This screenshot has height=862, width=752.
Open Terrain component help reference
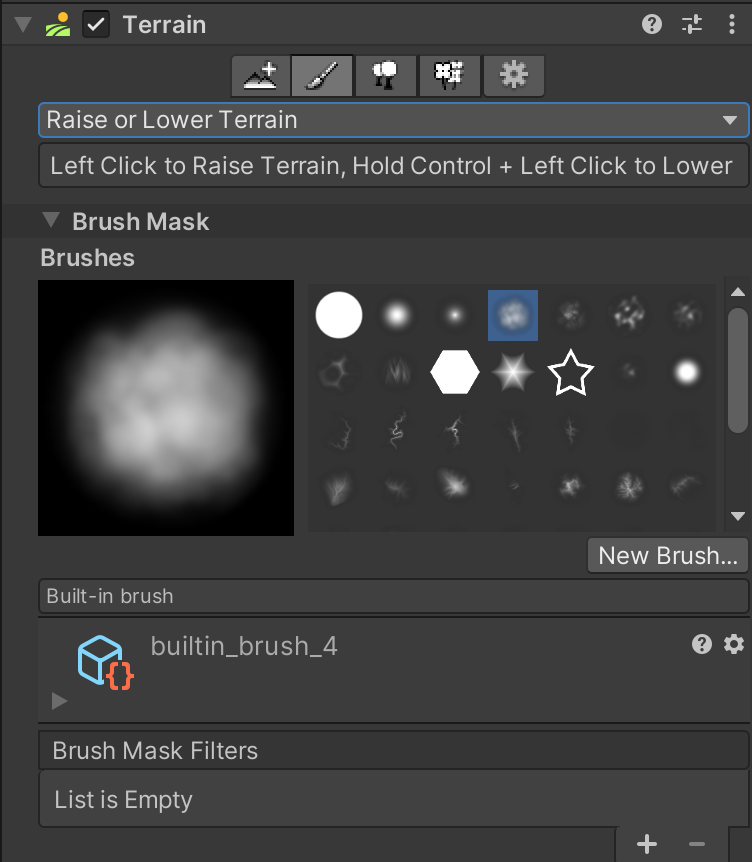pyautogui.click(x=652, y=24)
